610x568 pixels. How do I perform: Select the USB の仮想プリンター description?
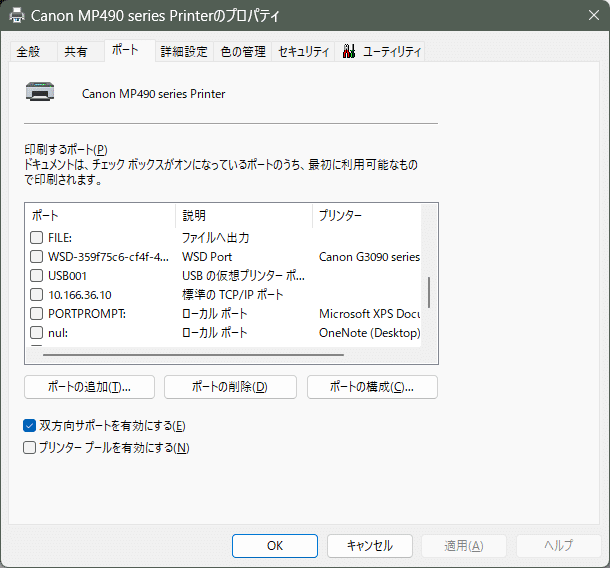(244, 275)
